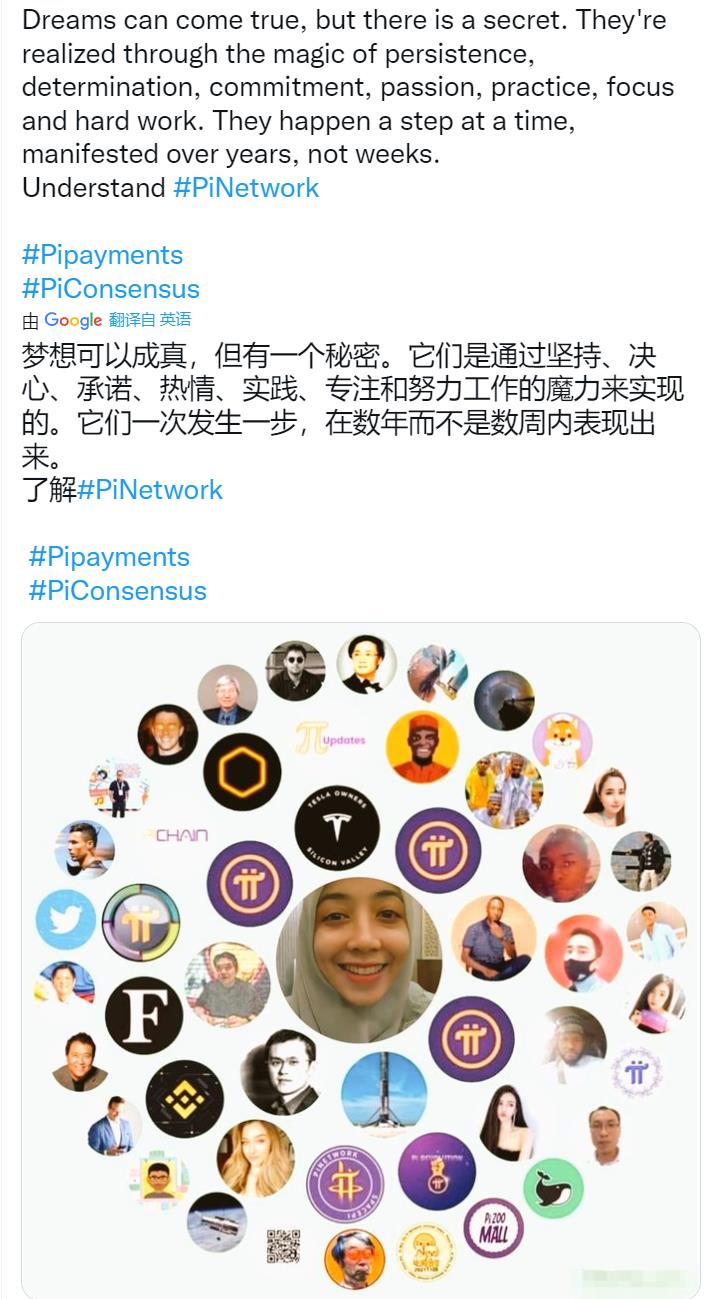Click the QR code in the collage
Viewport: 712px width, 1299px height.
point(283,1246)
